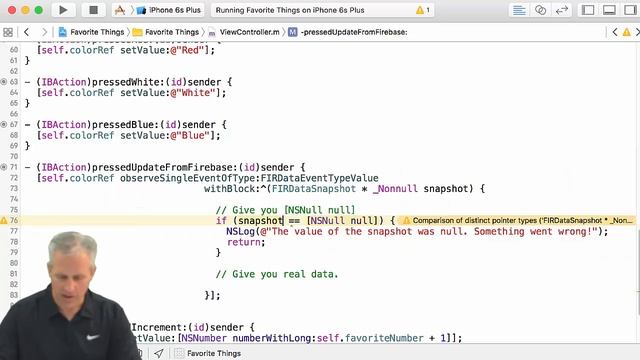Viewport: 640px width, 360px height.
Task: Stop the running app
Action: click(93, 10)
